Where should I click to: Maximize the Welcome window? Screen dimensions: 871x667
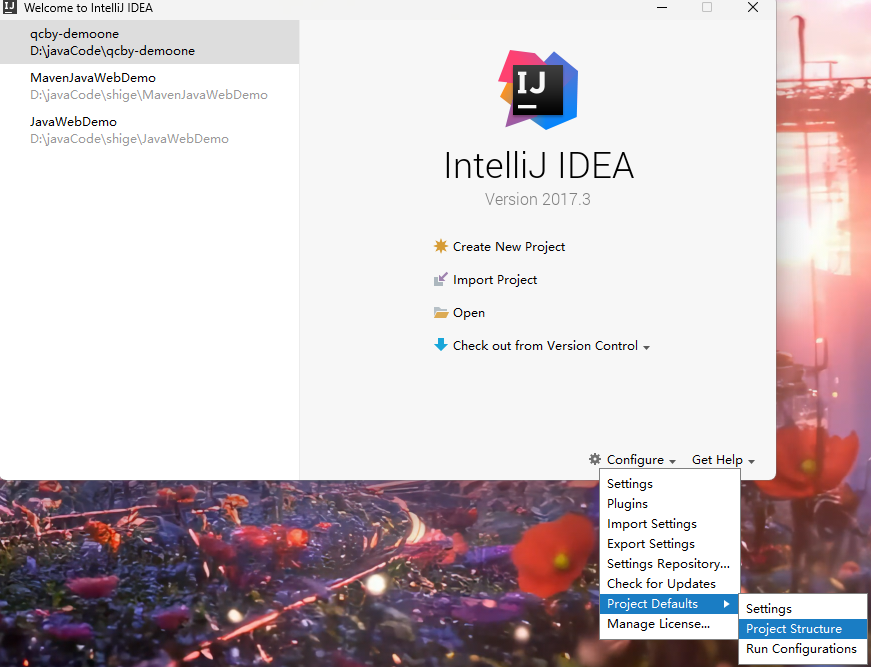(707, 7)
